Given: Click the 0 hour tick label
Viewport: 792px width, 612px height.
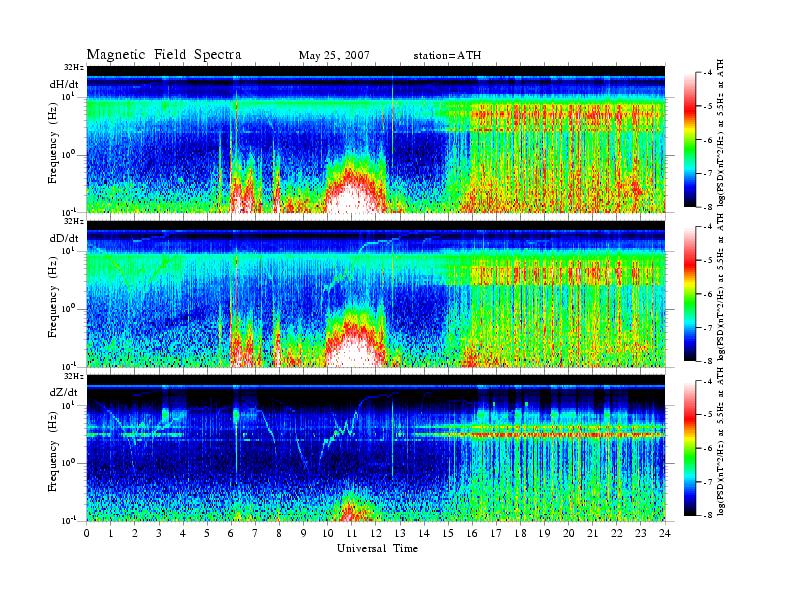Looking at the screenshot, I should [x=87, y=533].
